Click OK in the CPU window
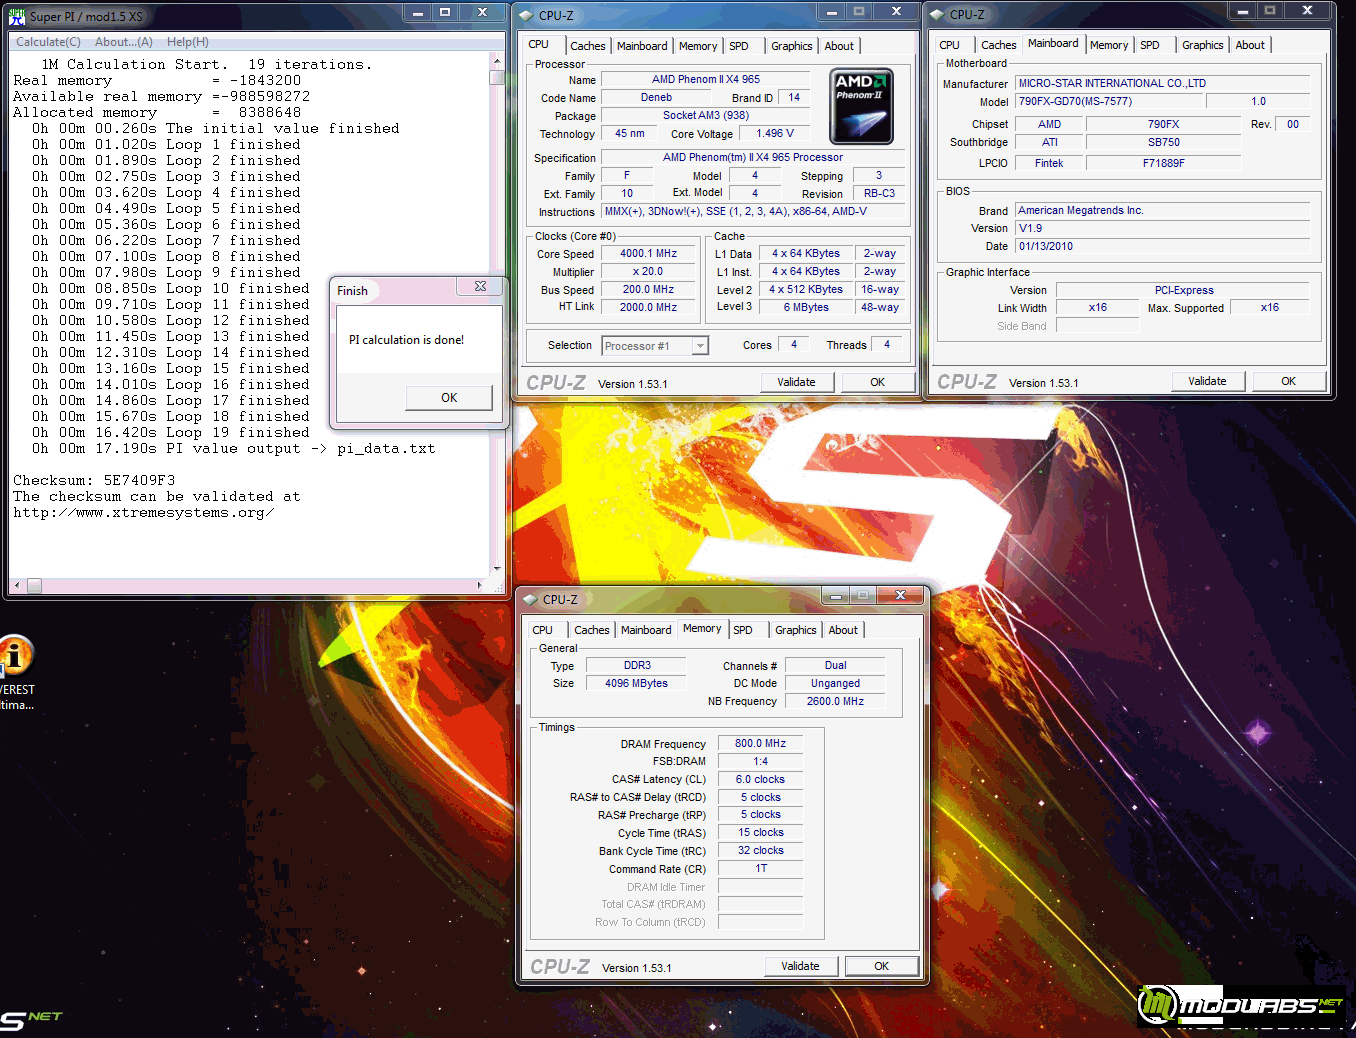 coord(877,382)
